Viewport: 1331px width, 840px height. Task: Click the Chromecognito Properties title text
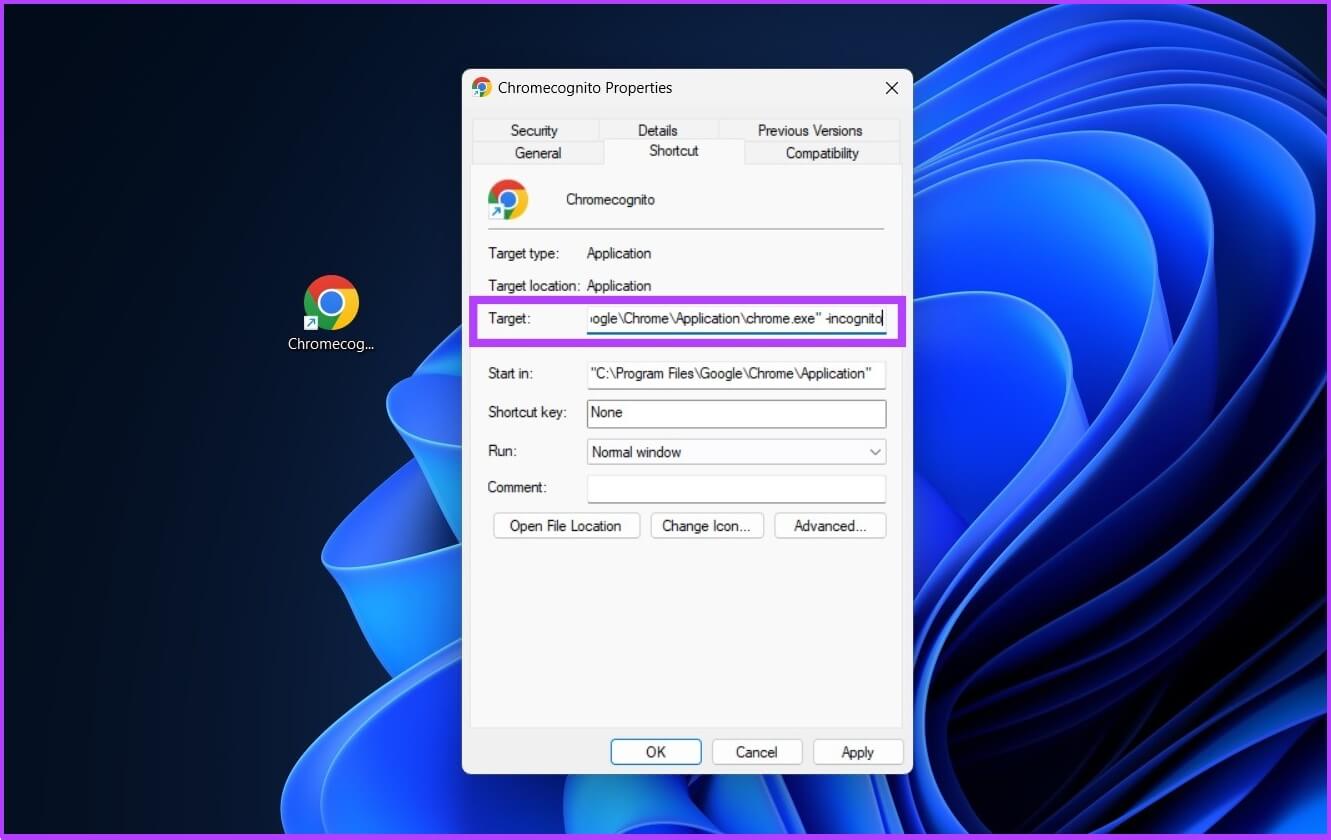(585, 88)
